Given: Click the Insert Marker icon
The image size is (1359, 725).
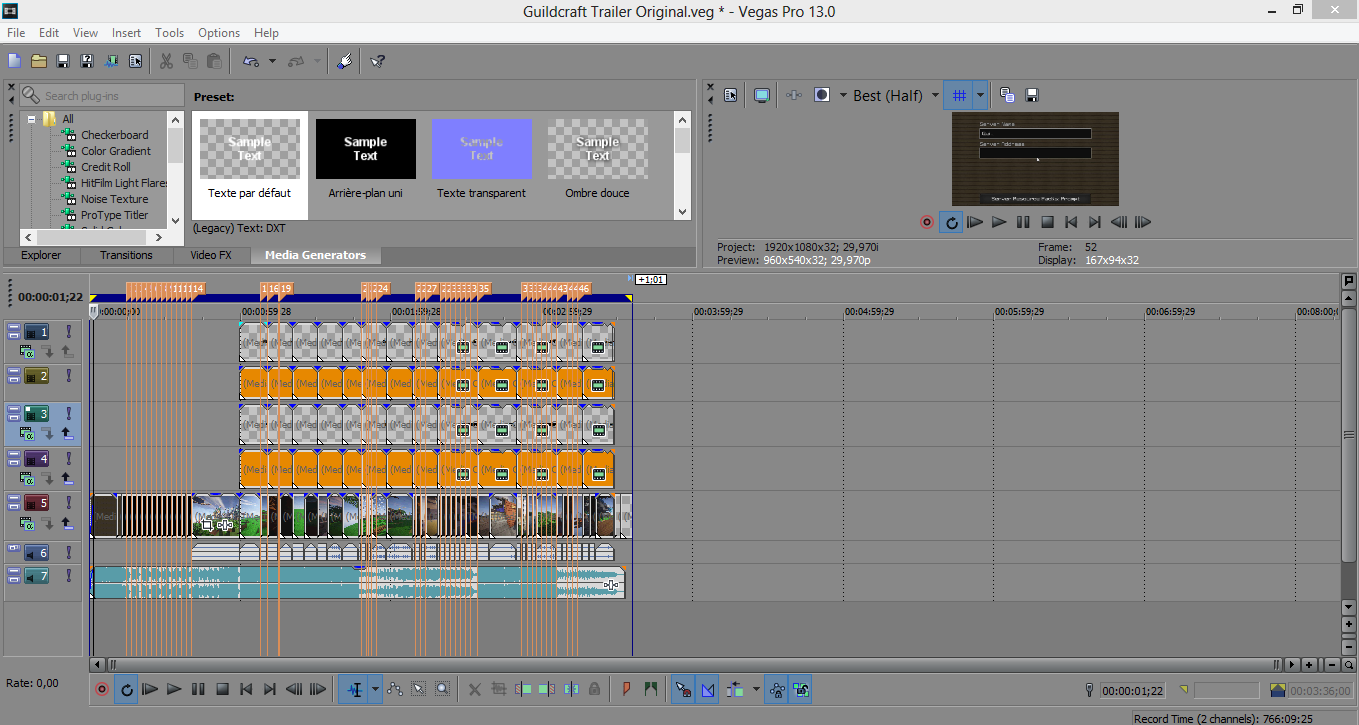Looking at the screenshot, I should [x=627, y=689].
